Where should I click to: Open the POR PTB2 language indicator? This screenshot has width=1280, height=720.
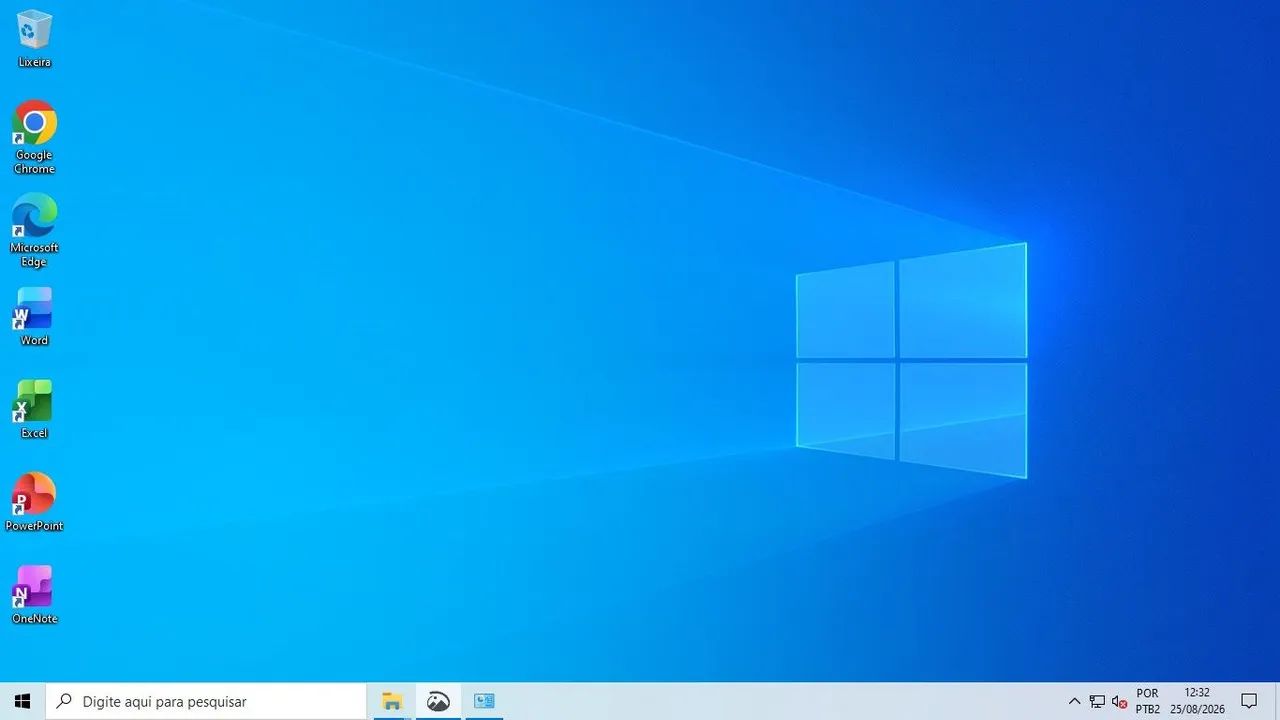coord(1147,701)
